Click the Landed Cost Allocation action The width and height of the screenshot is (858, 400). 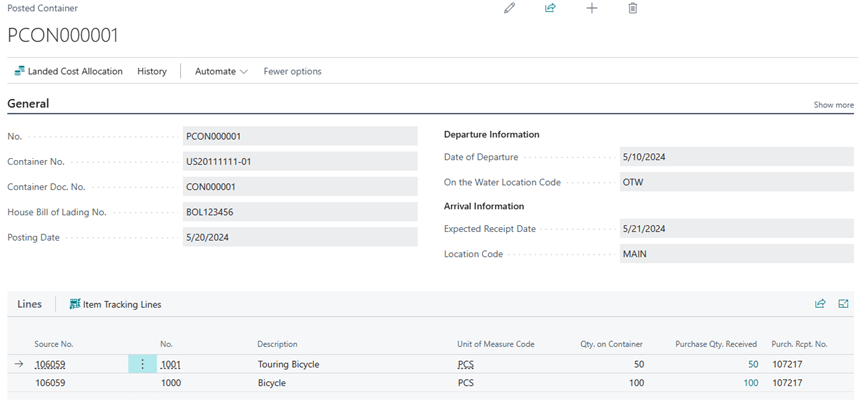pyautogui.click(x=69, y=71)
